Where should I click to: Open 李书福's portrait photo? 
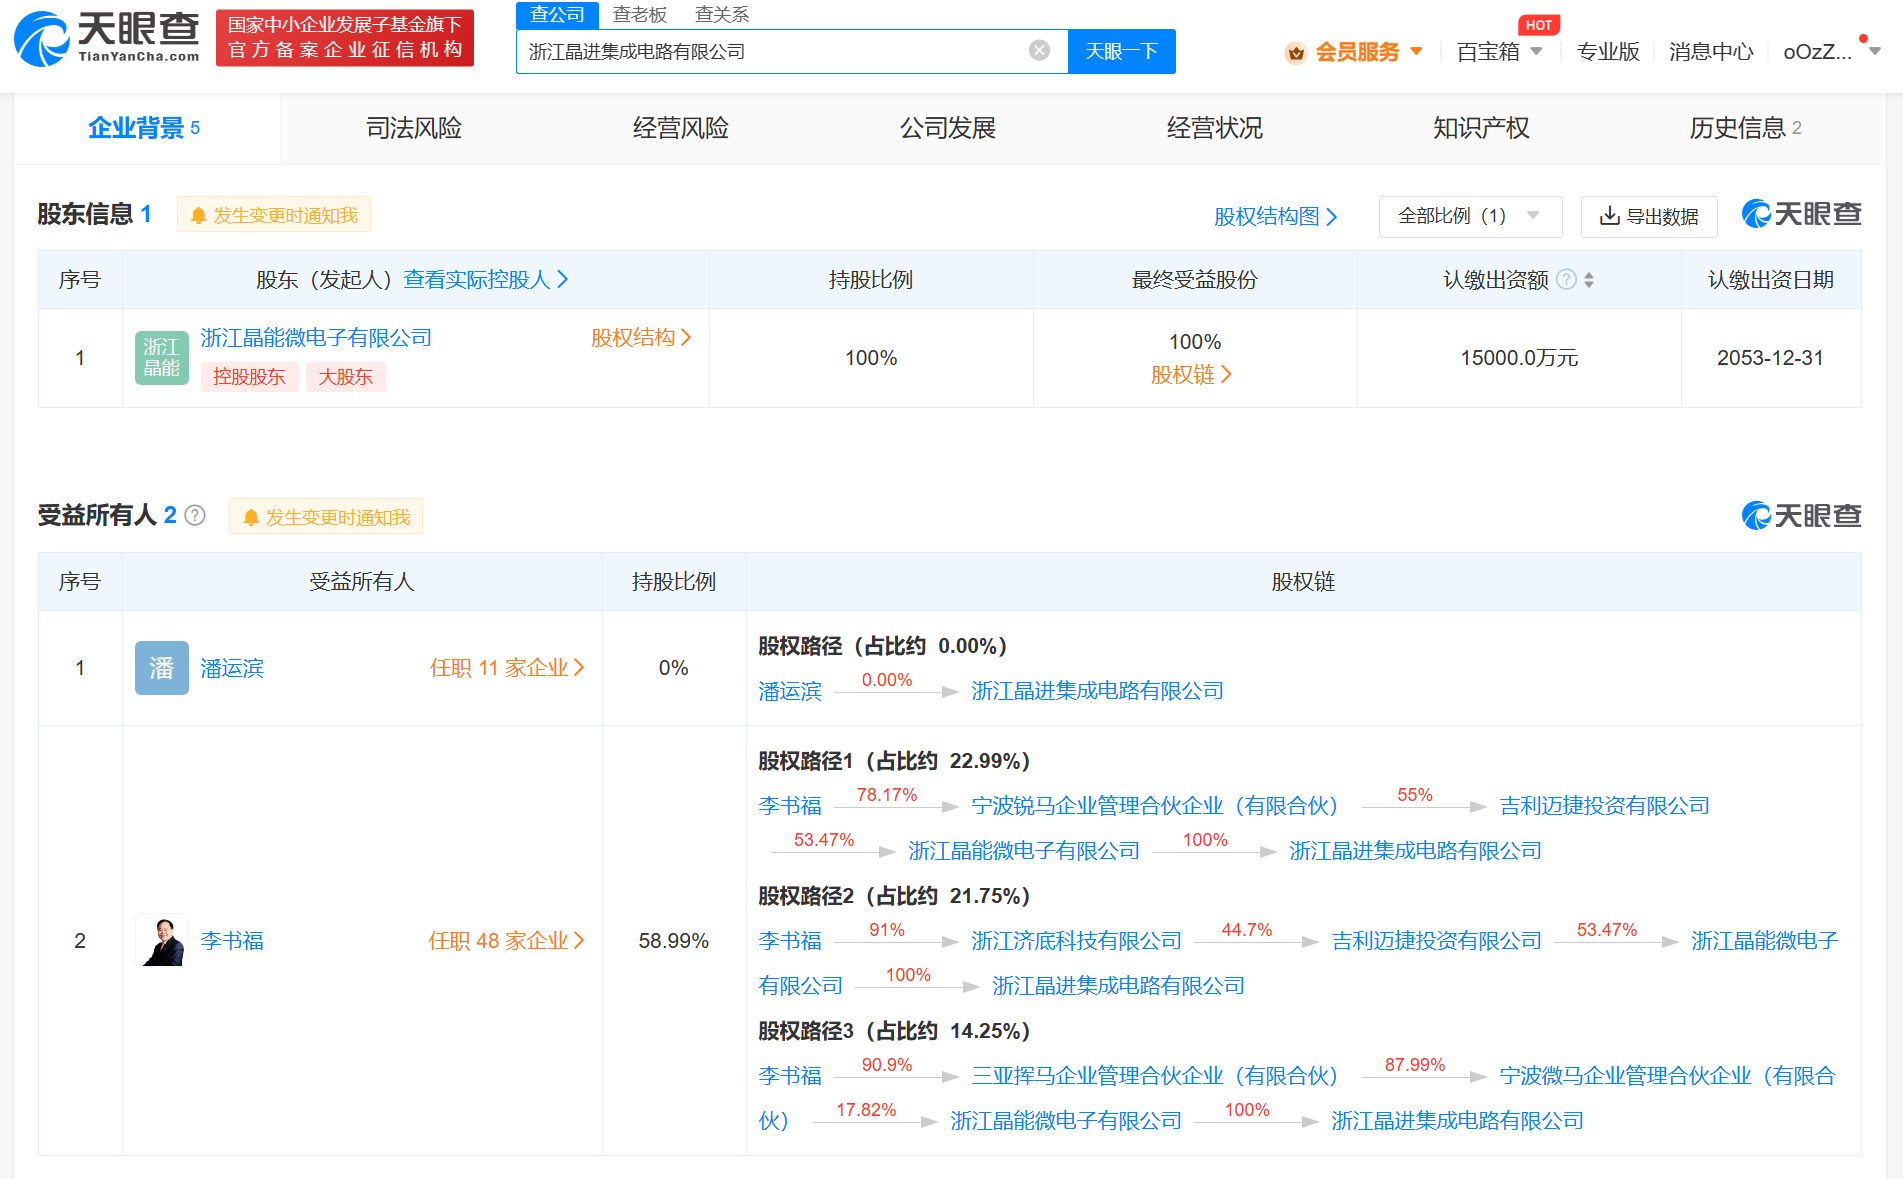pos(161,941)
